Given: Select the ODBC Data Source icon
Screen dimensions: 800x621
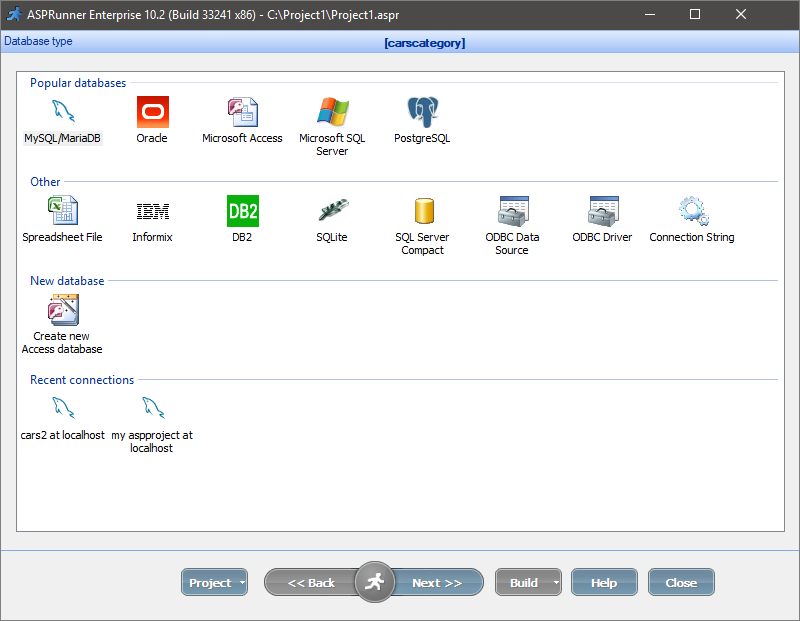Looking at the screenshot, I should [x=513, y=211].
